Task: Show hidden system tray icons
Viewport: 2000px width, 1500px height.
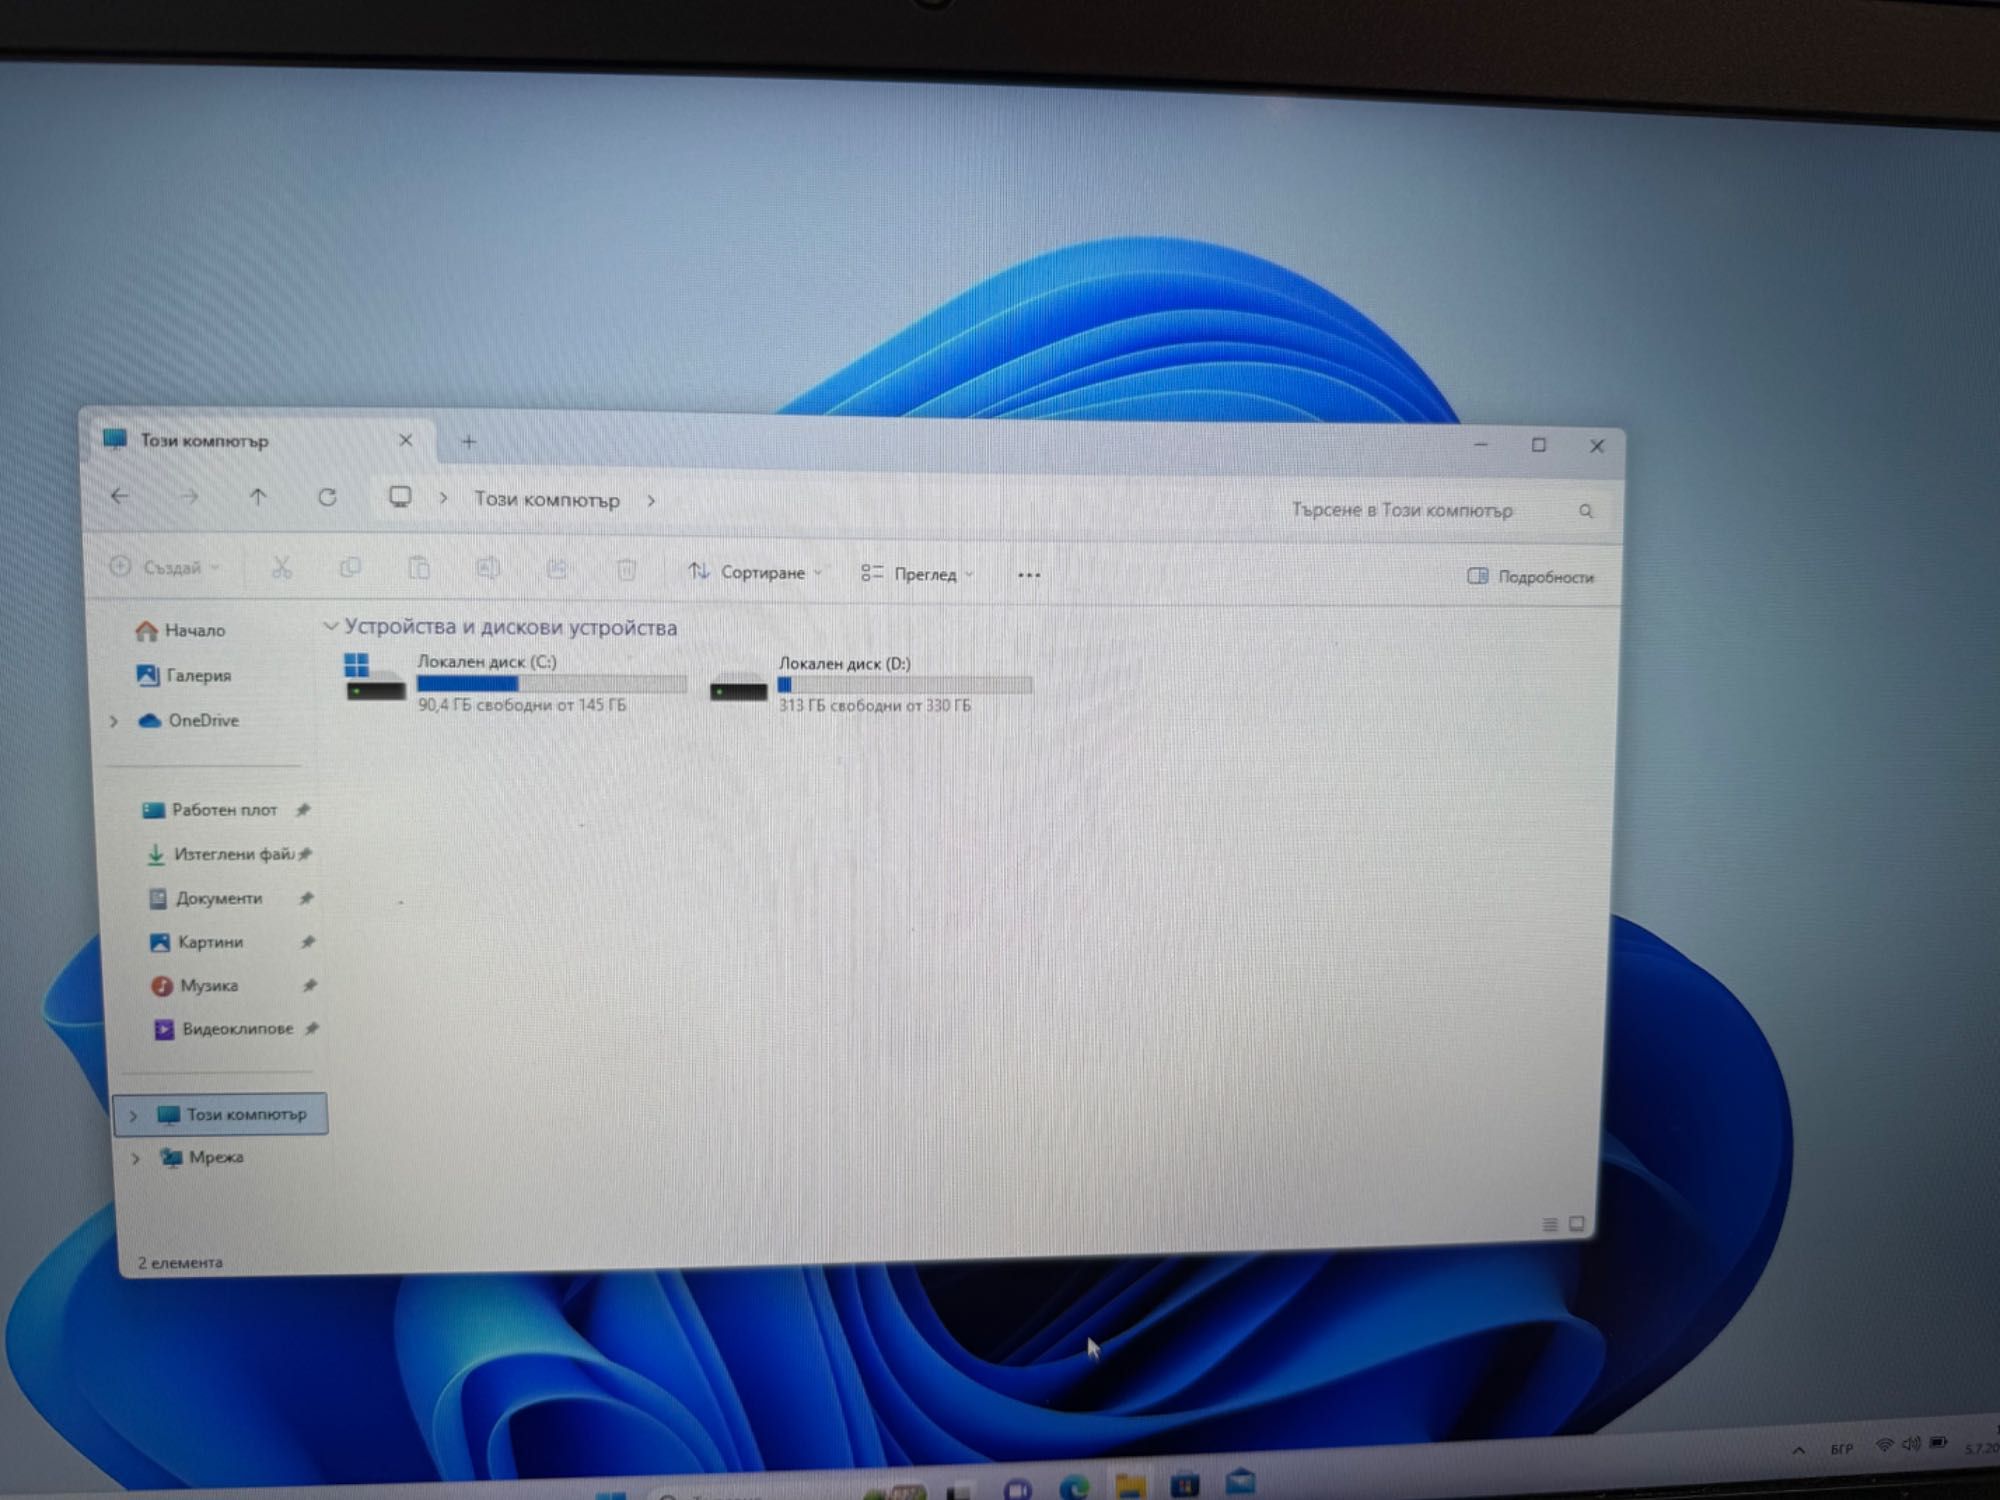Action: point(1799,1450)
